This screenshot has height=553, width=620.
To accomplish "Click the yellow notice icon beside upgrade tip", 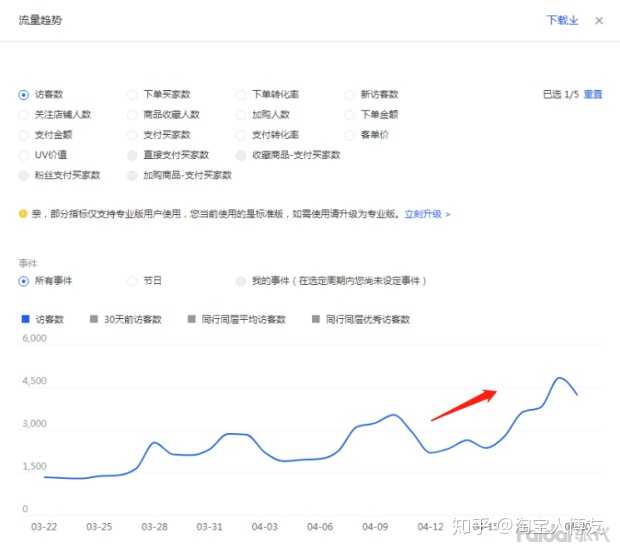I will 23,214.
